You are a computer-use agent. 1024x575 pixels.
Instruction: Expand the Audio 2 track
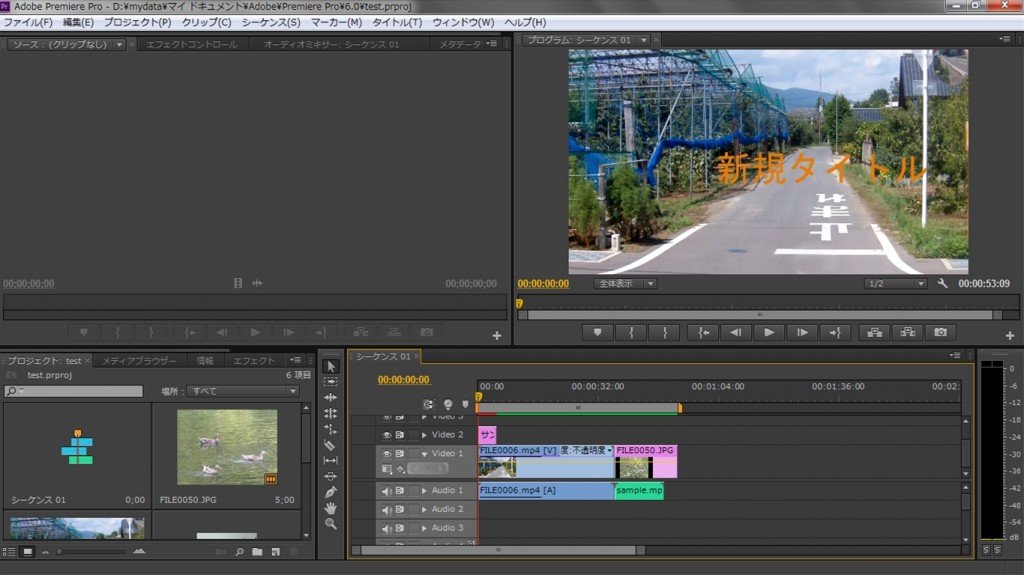[x=424, y=510]
